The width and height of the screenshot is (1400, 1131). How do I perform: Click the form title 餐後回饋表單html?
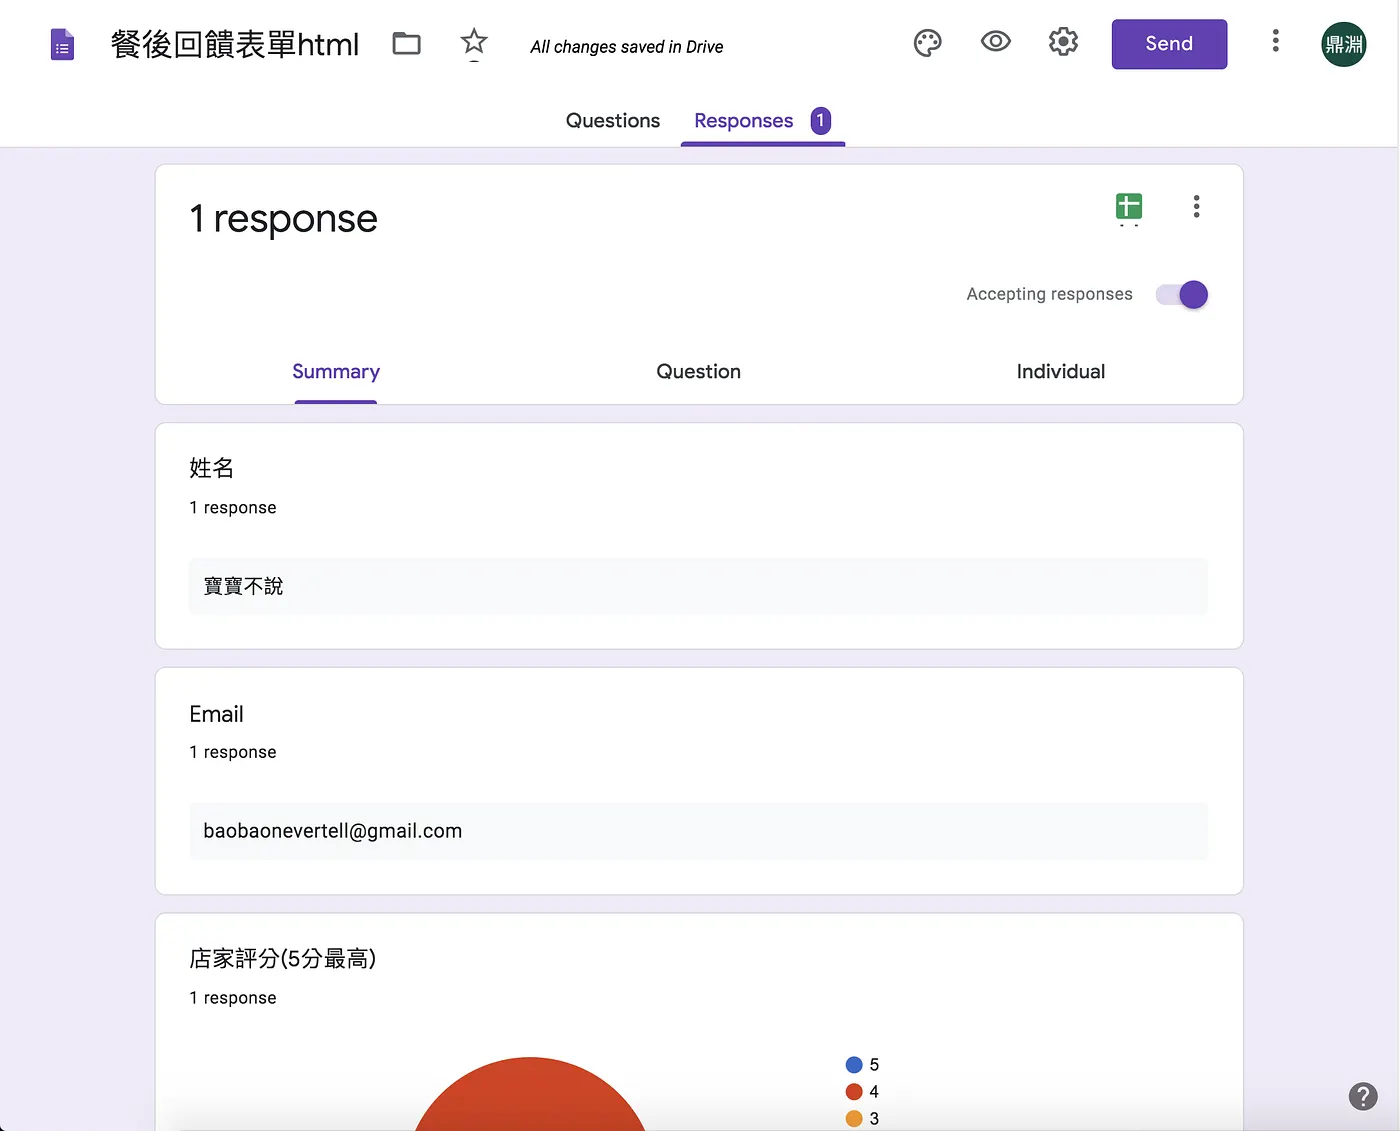235,44
